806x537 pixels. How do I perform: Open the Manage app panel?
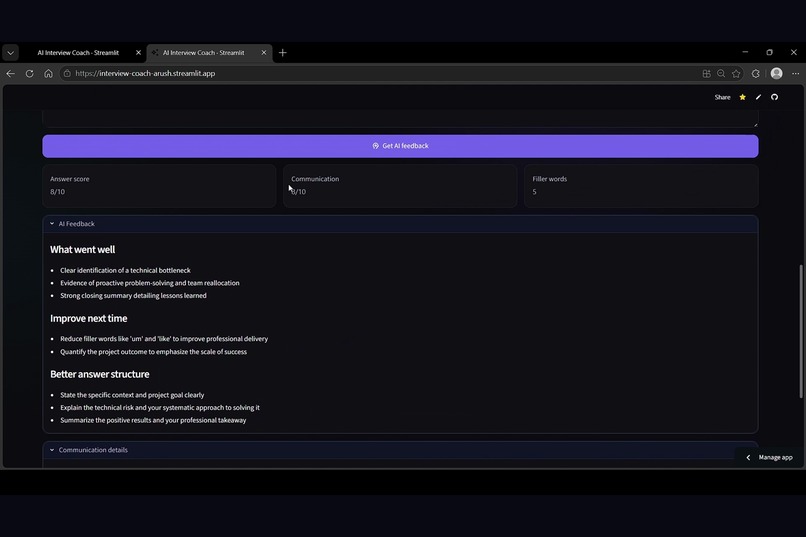(x=770, y=457)
